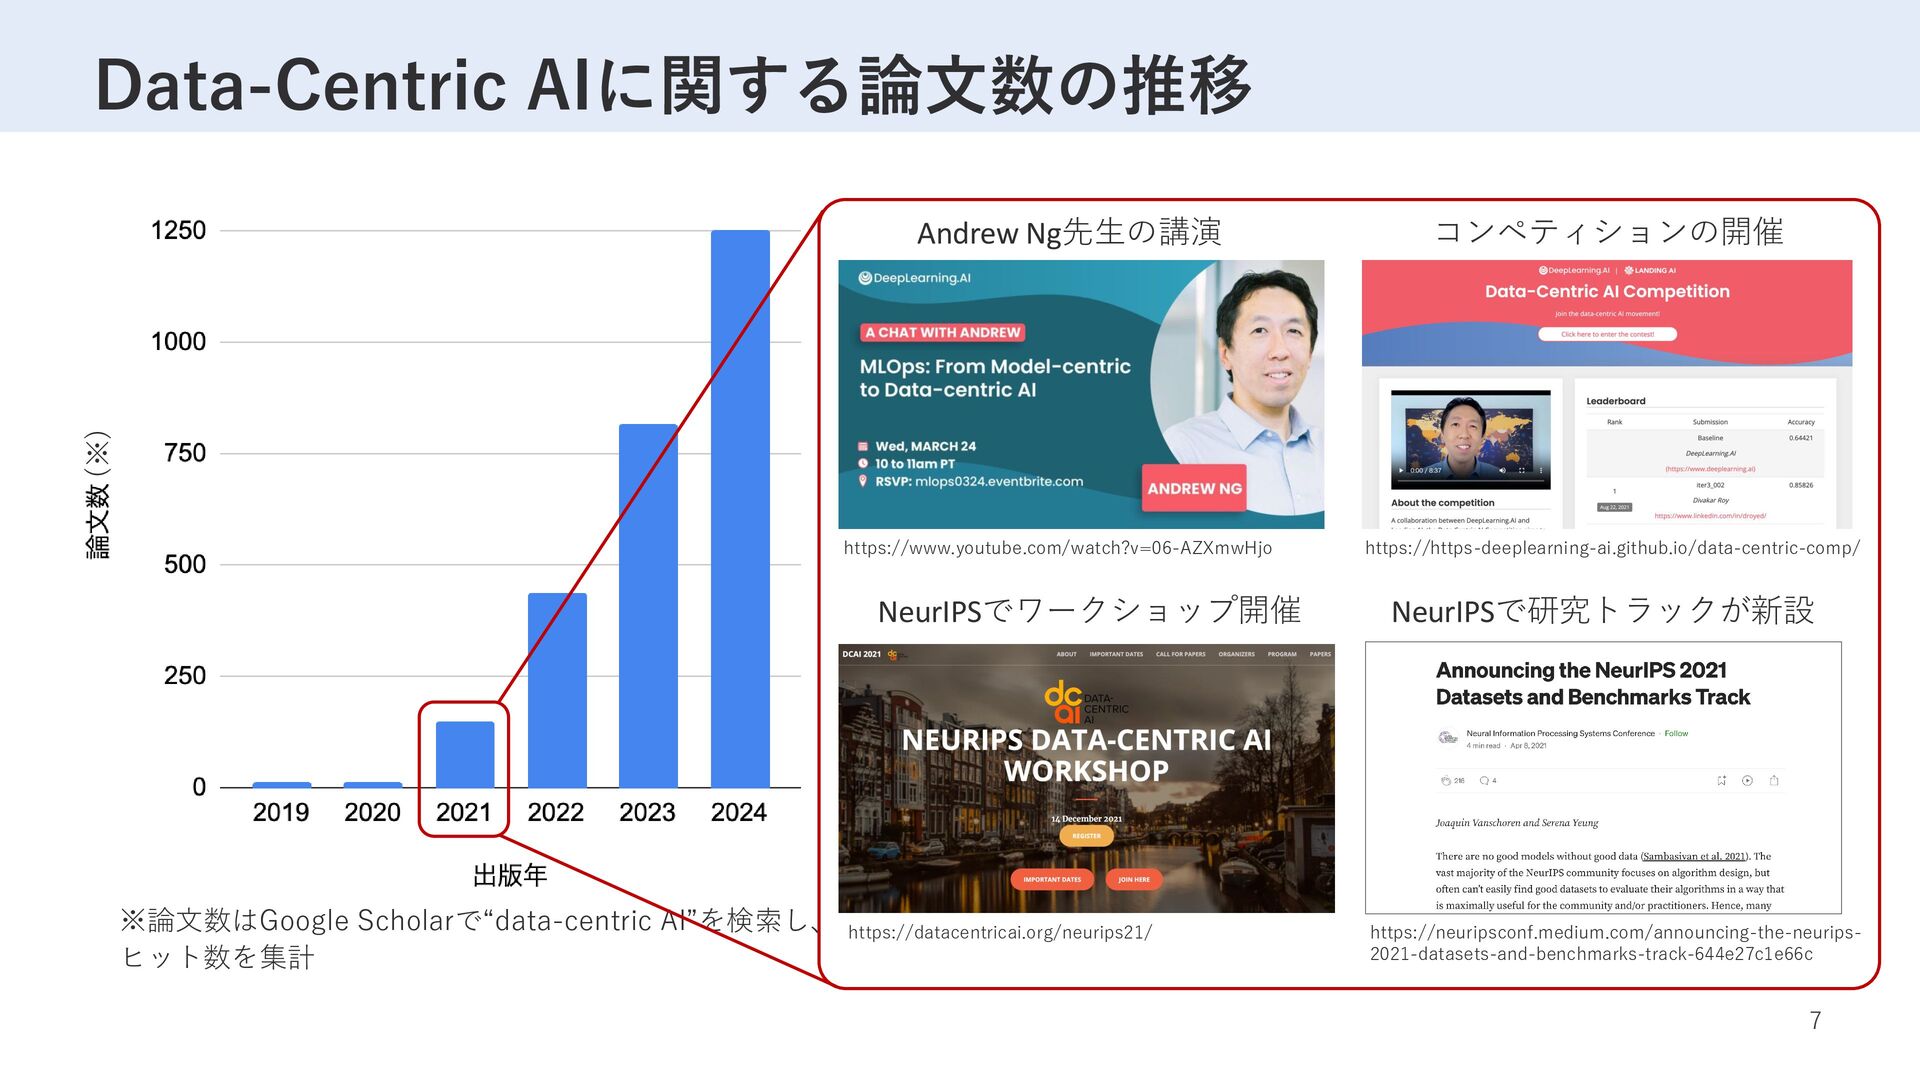The width and height of the screenshot is (1920, 1080).
Task: Click the share icon on Medium article
Action: (x=1774, y=780)
